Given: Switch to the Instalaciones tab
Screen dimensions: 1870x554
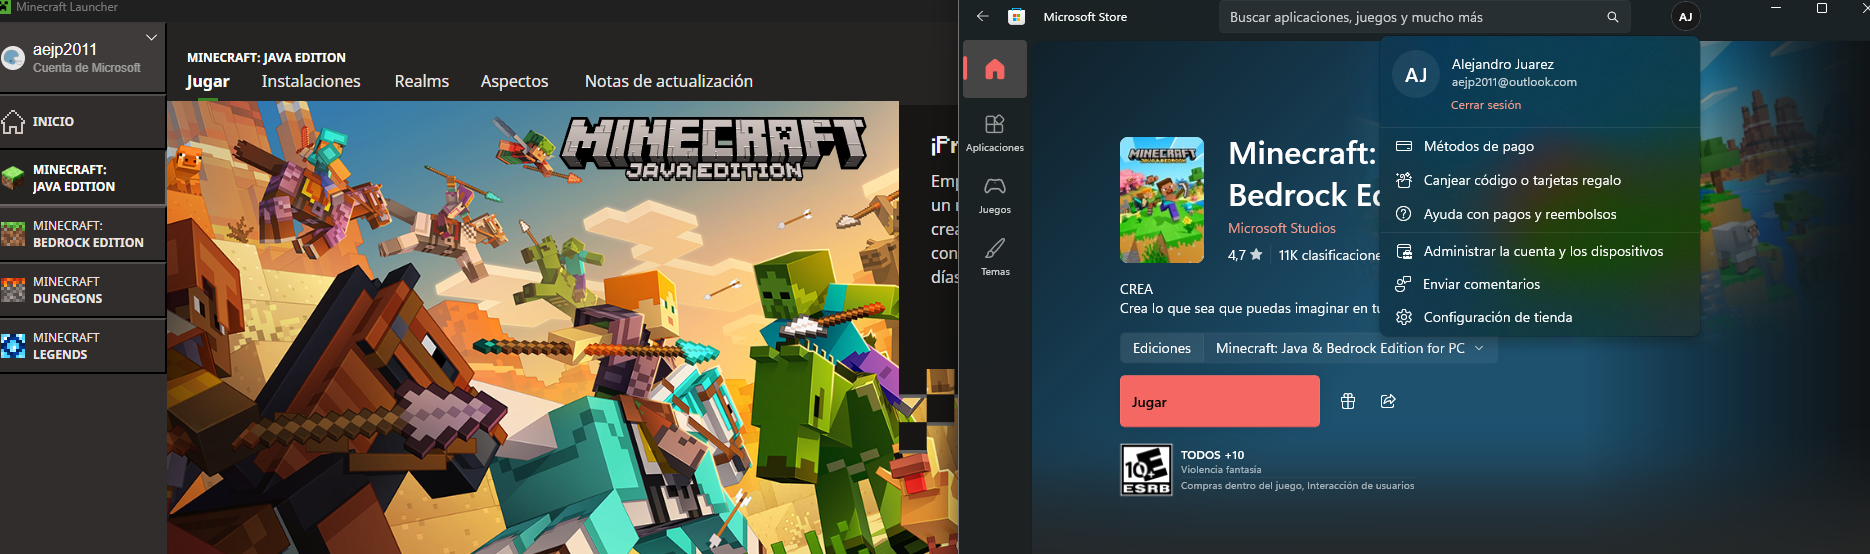Looking at the screenshot, I should coord(311,81).
